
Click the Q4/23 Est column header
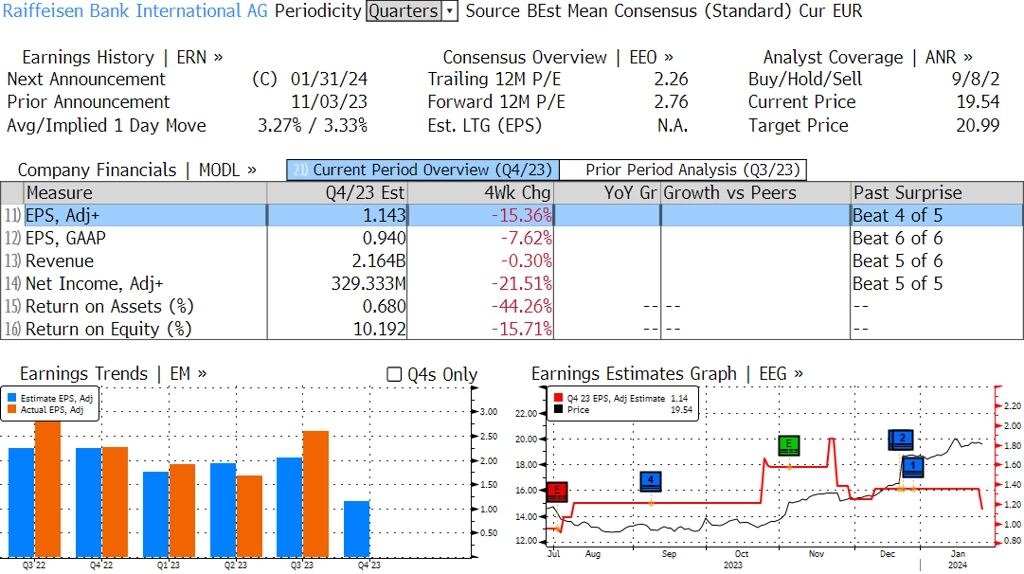[x=336, y=193]
